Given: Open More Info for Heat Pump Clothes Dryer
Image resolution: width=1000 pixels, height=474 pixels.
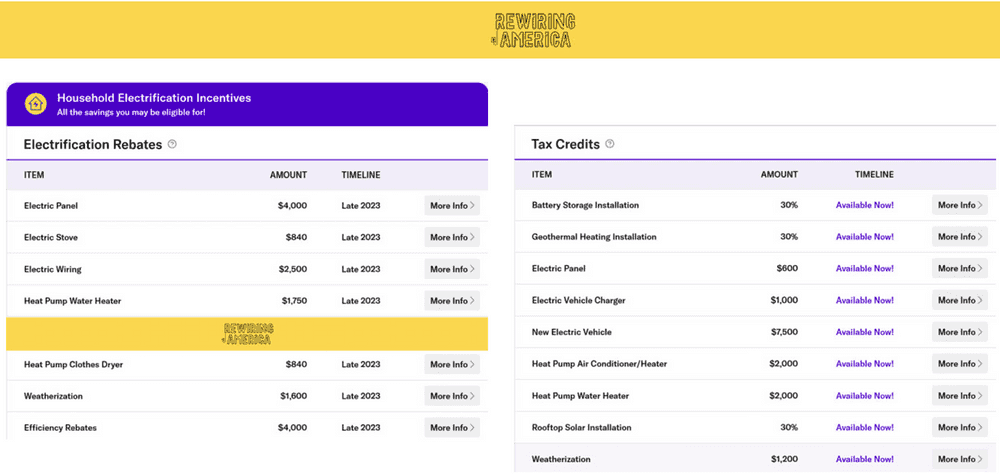Looking at the screenshot, I should (x=452, y=364).
